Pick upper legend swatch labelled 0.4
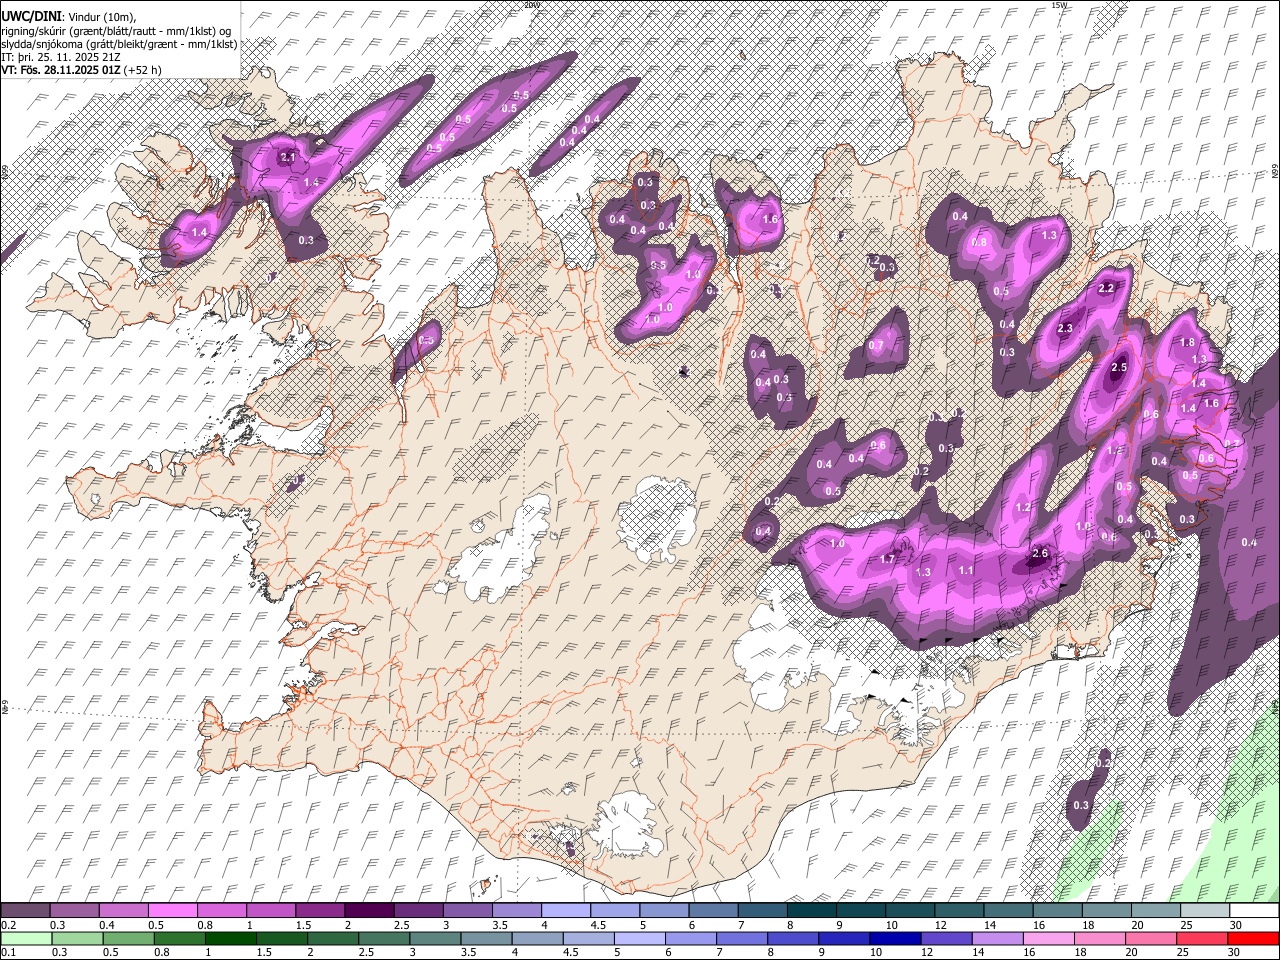 (x=123, y=911)
